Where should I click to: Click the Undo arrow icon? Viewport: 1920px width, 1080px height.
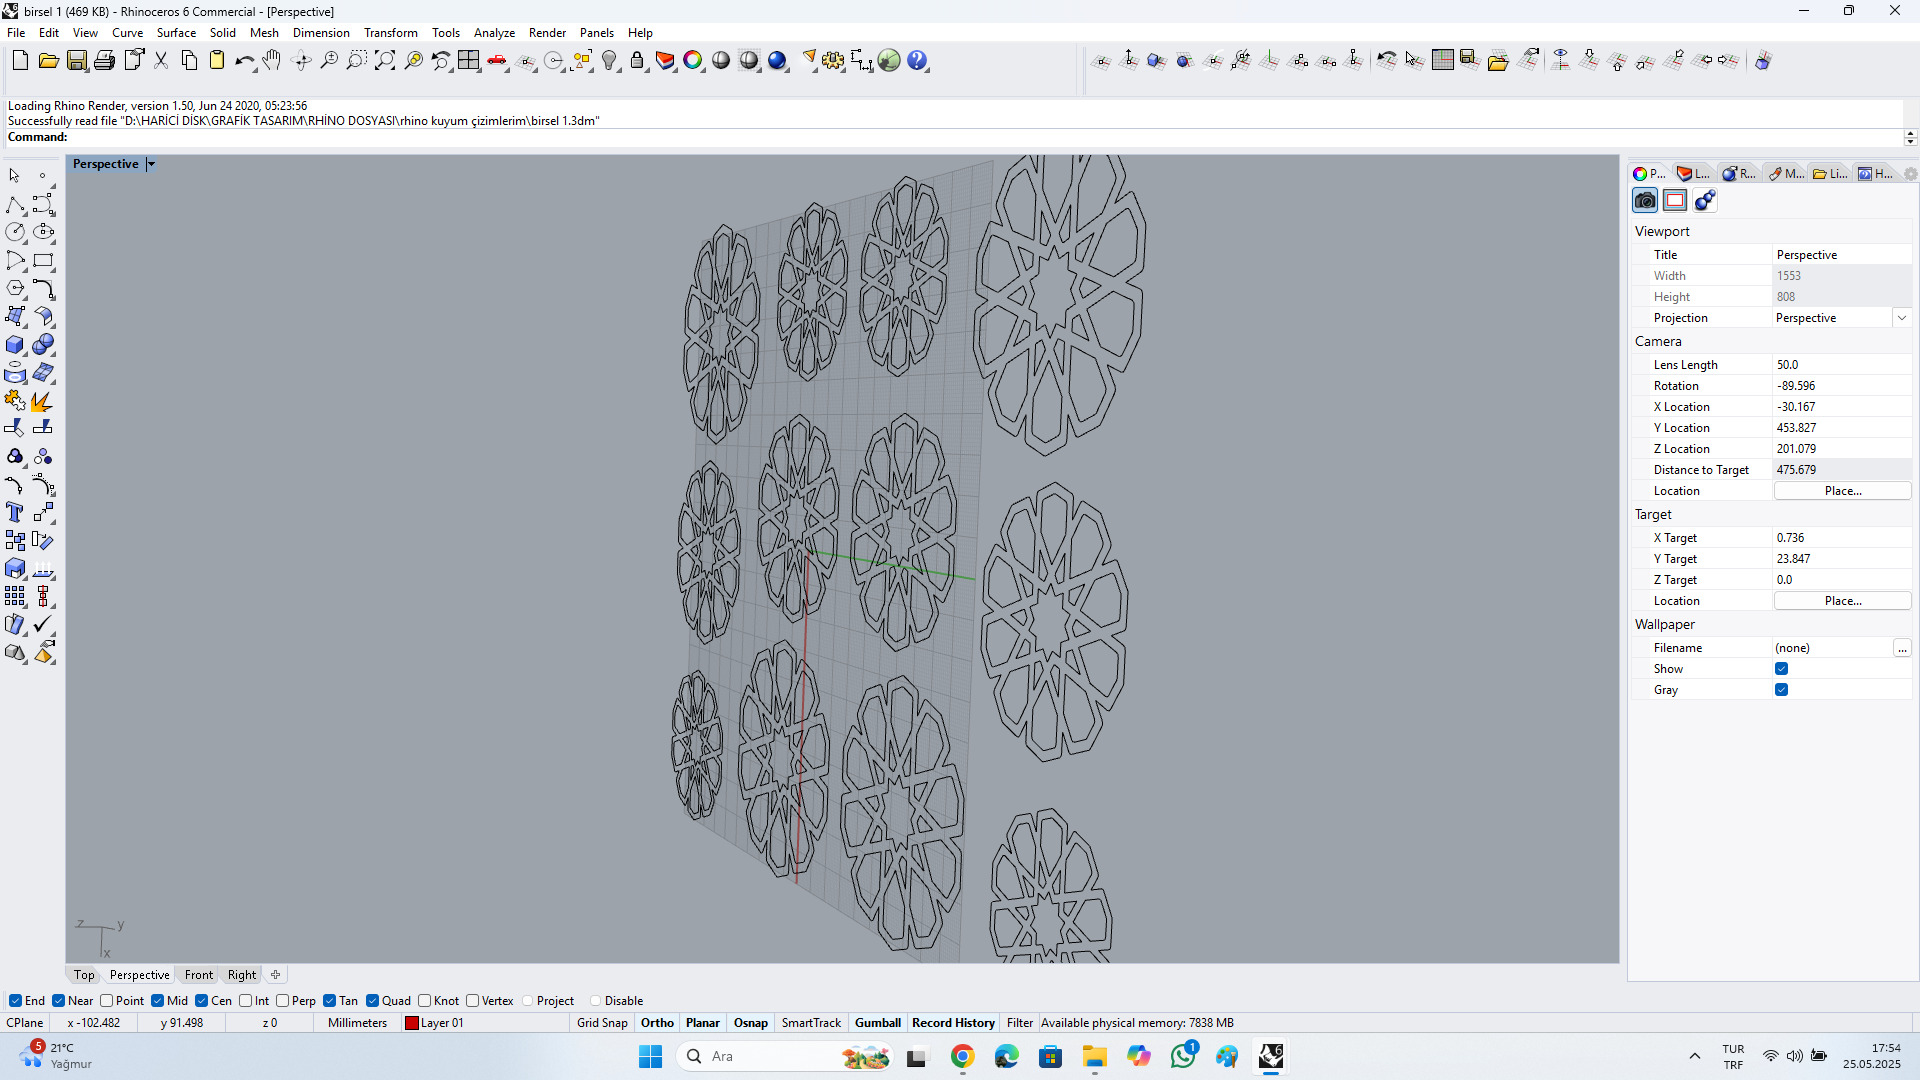click(x=244, y=61)
